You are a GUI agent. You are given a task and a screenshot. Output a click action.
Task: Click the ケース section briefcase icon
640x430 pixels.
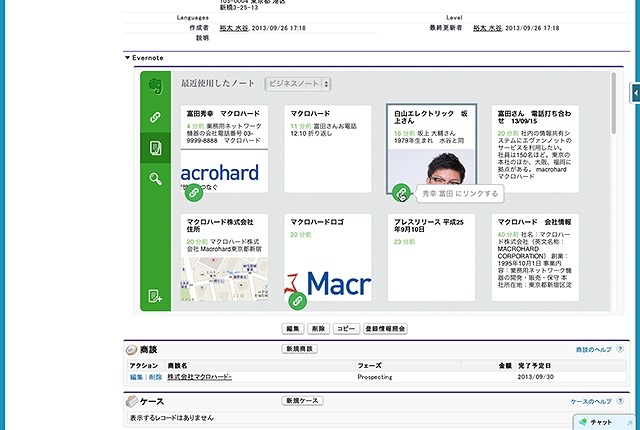[132, 401]
